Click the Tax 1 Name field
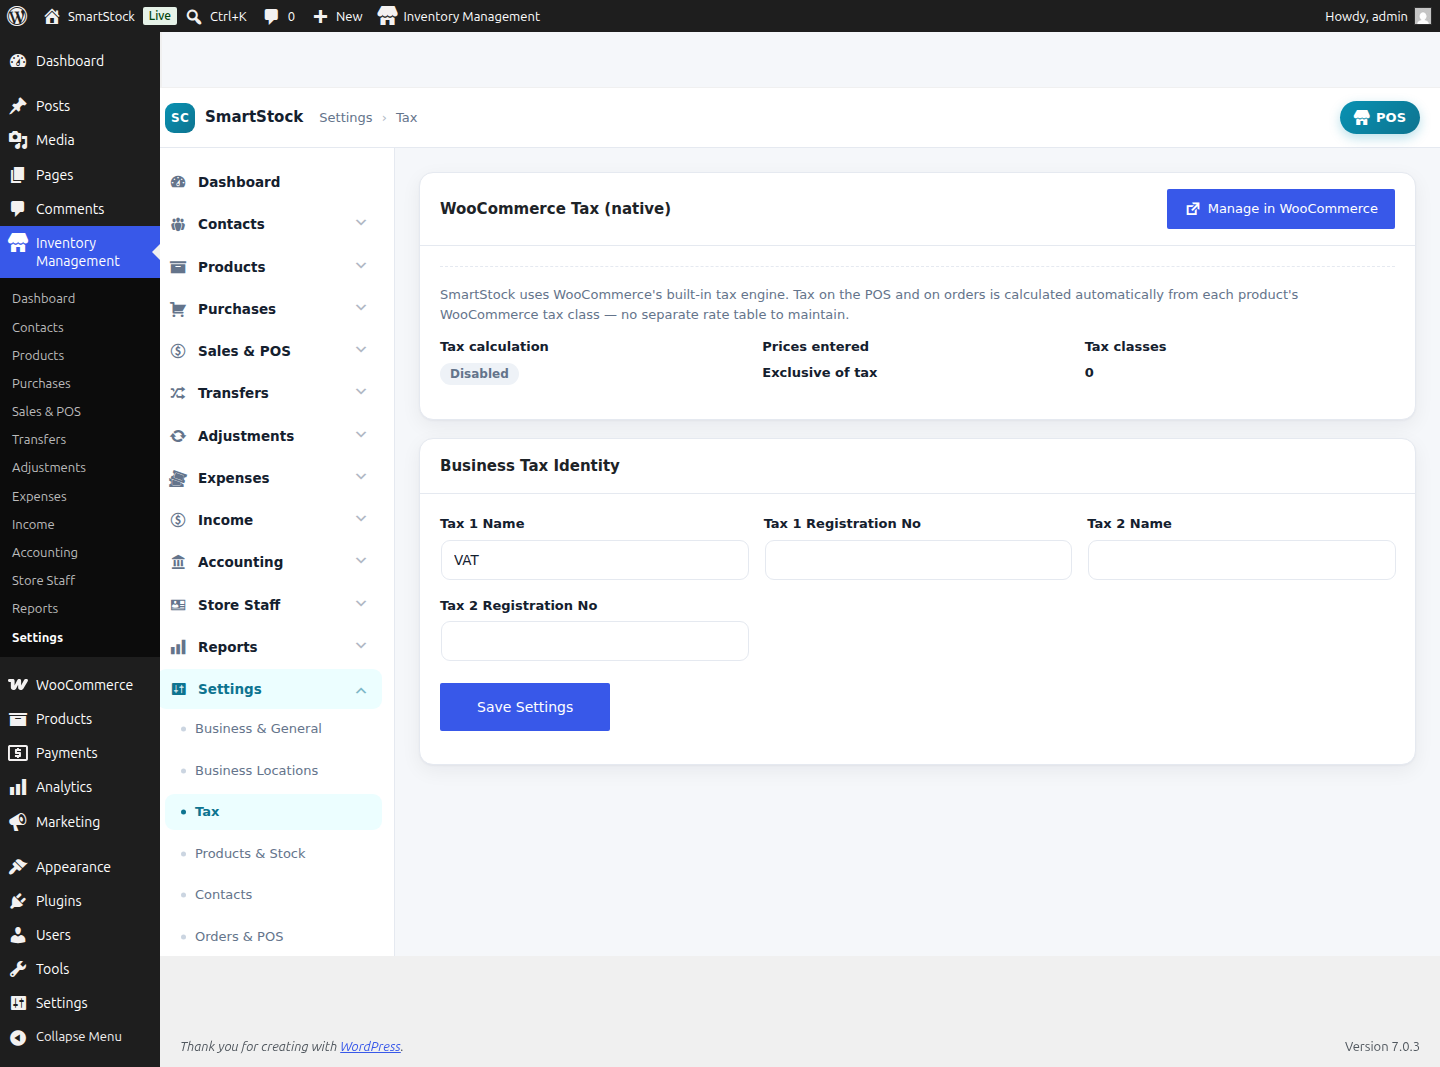Screen dimensions: 1440x1067 (594, 560)
